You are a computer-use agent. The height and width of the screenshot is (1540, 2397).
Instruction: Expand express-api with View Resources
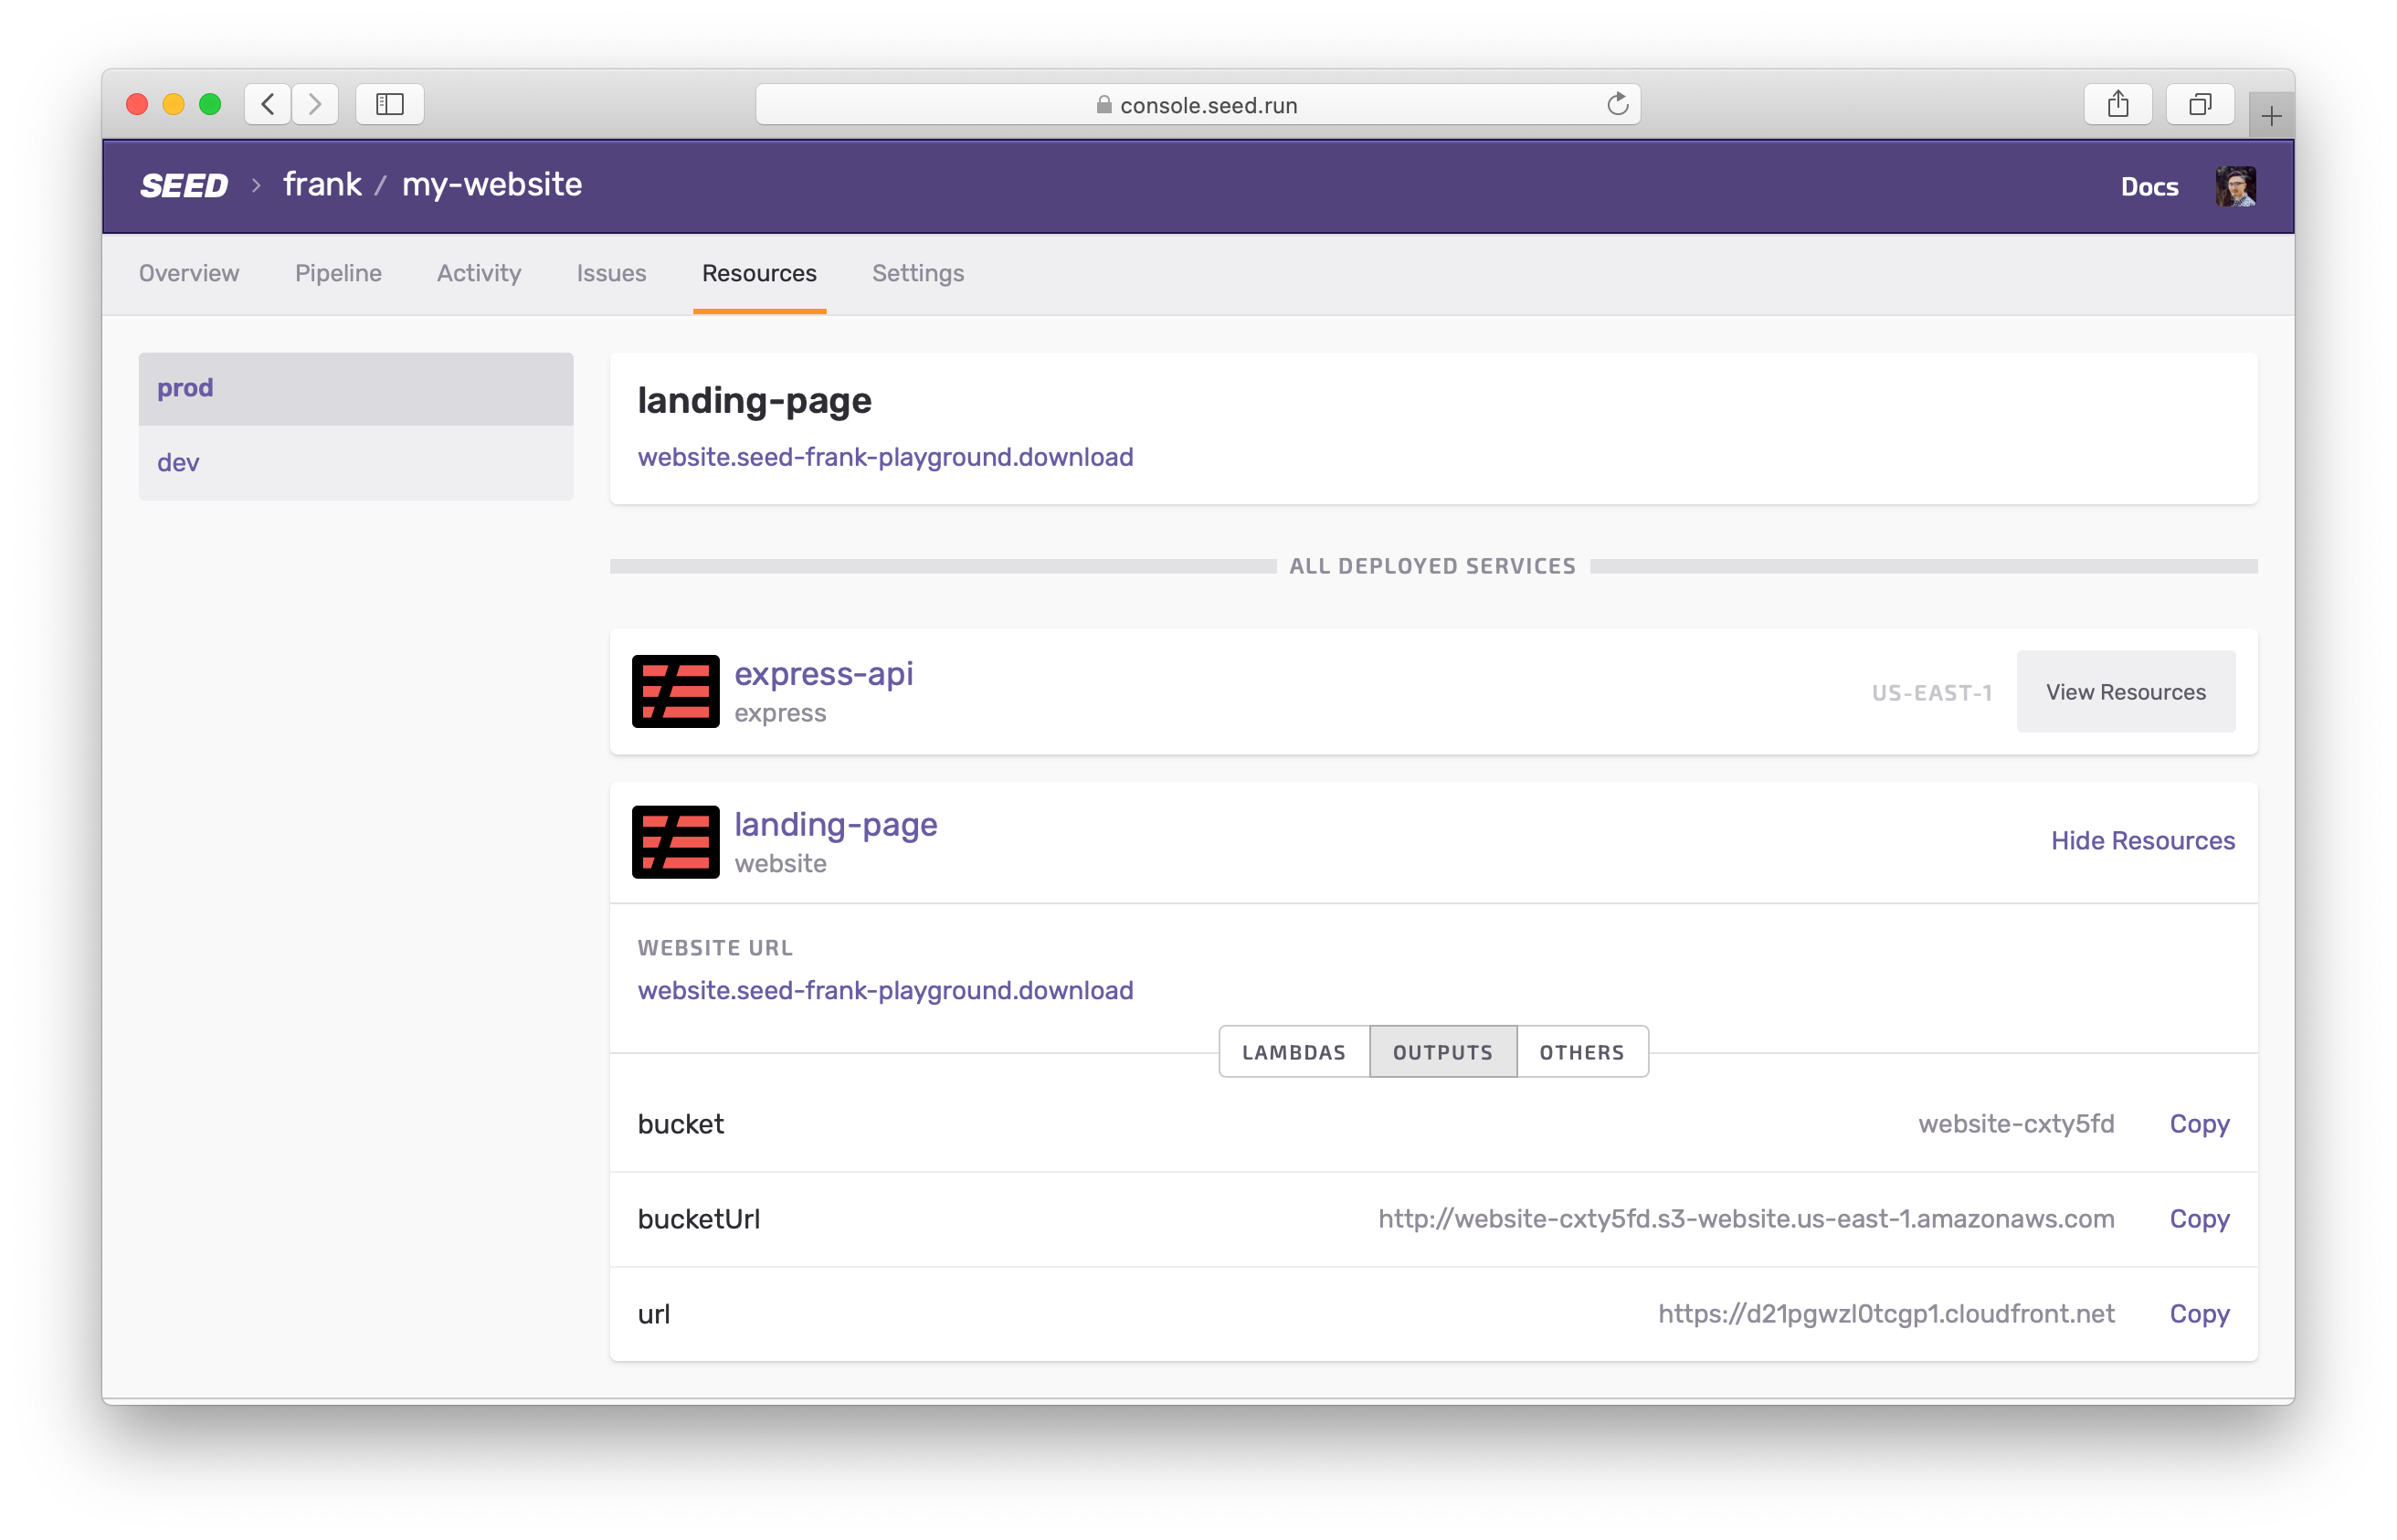click(2125, 692)
